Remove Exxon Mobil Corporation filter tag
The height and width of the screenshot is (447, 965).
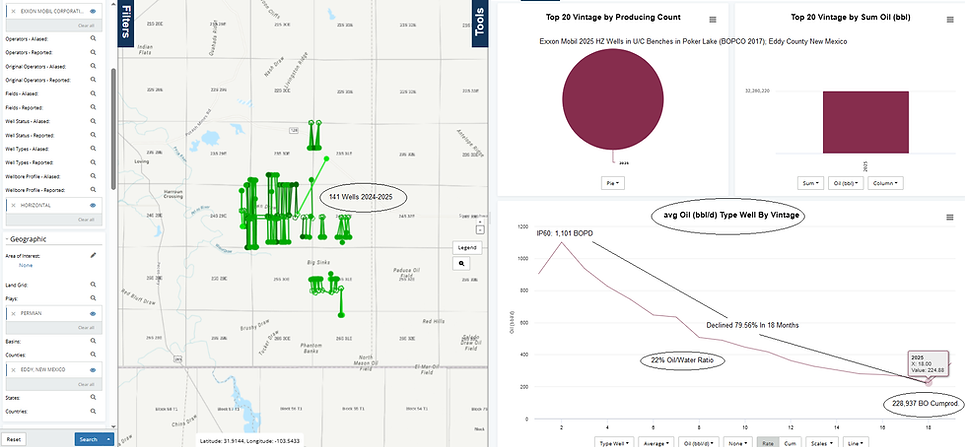point(14,11)
